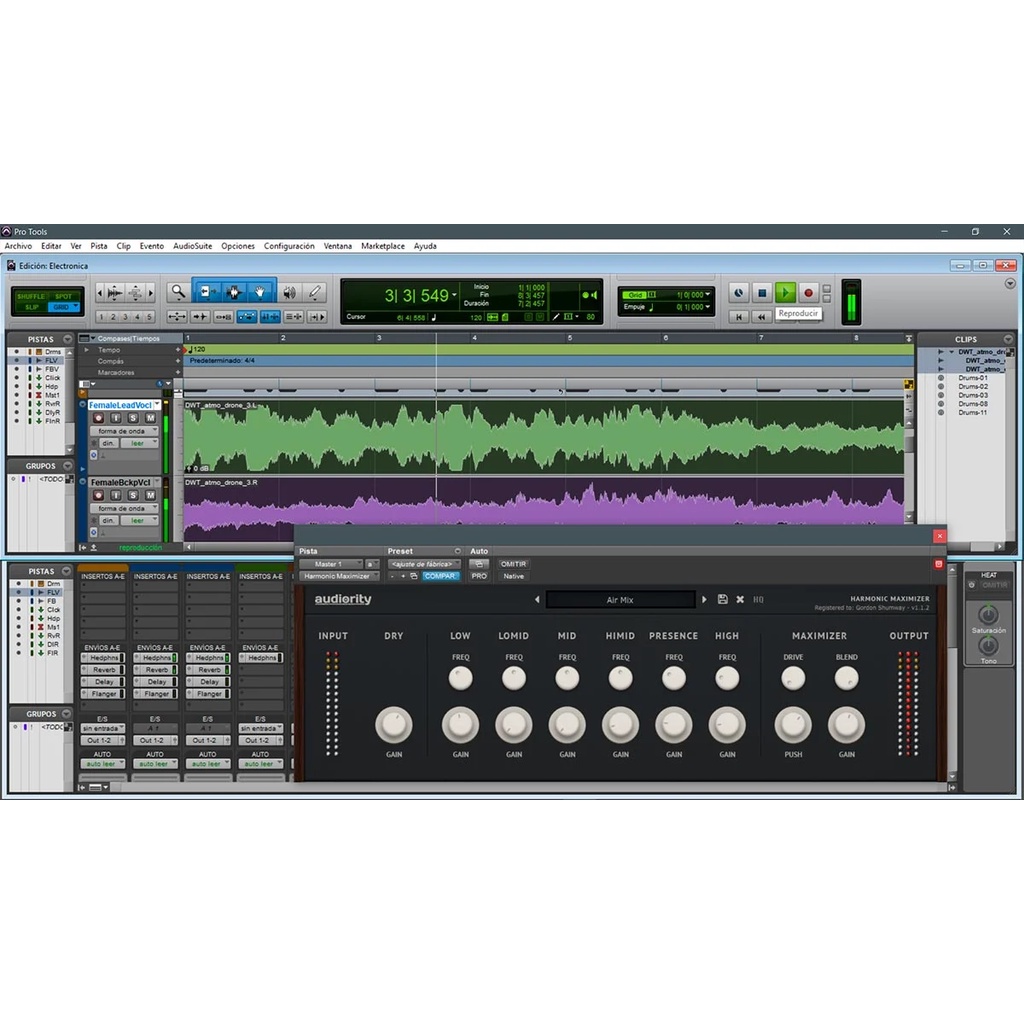Select the Trim tool in toolbar

[206, 293]
